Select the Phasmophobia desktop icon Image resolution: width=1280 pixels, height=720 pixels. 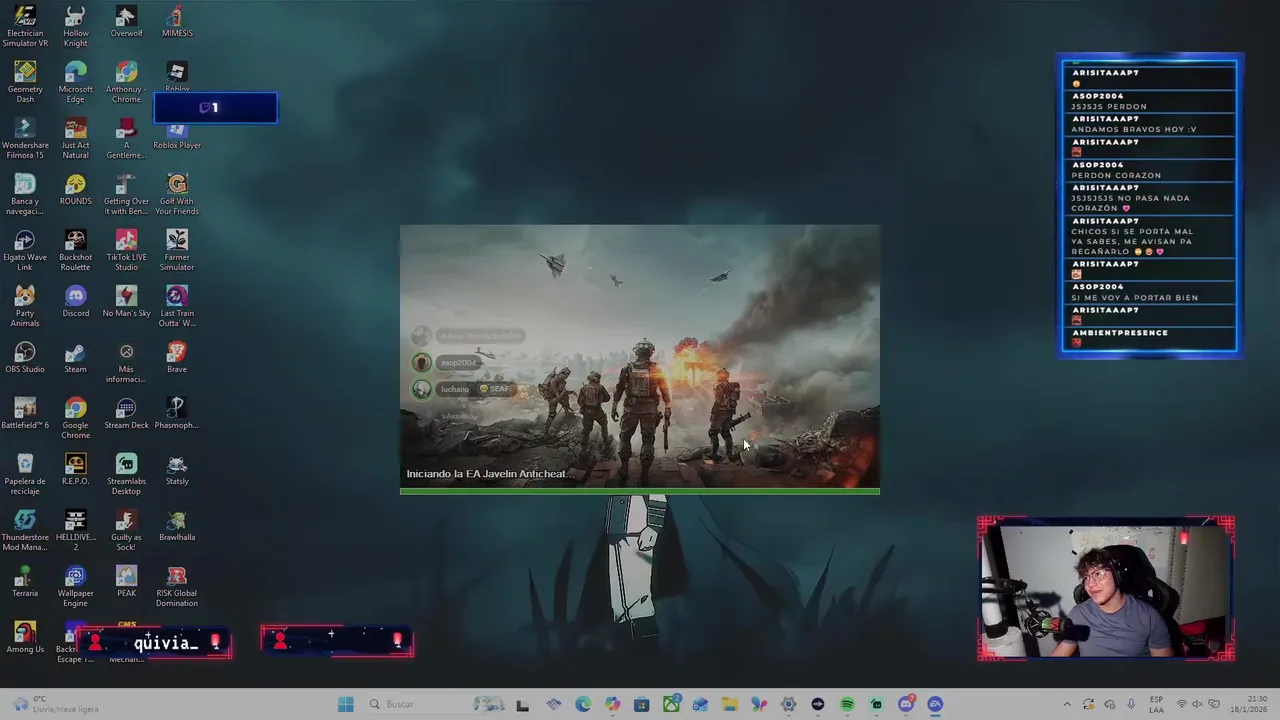tap(177, 414)
